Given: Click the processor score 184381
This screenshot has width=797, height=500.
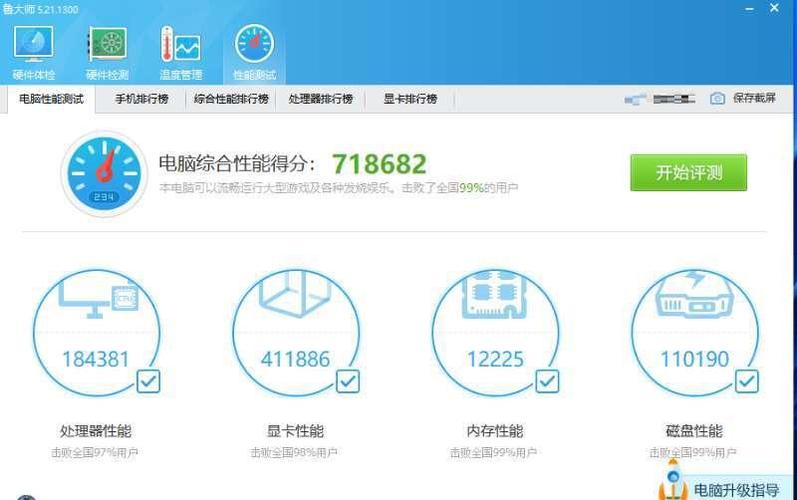Looking at the screenshot, I should (96, 359).
